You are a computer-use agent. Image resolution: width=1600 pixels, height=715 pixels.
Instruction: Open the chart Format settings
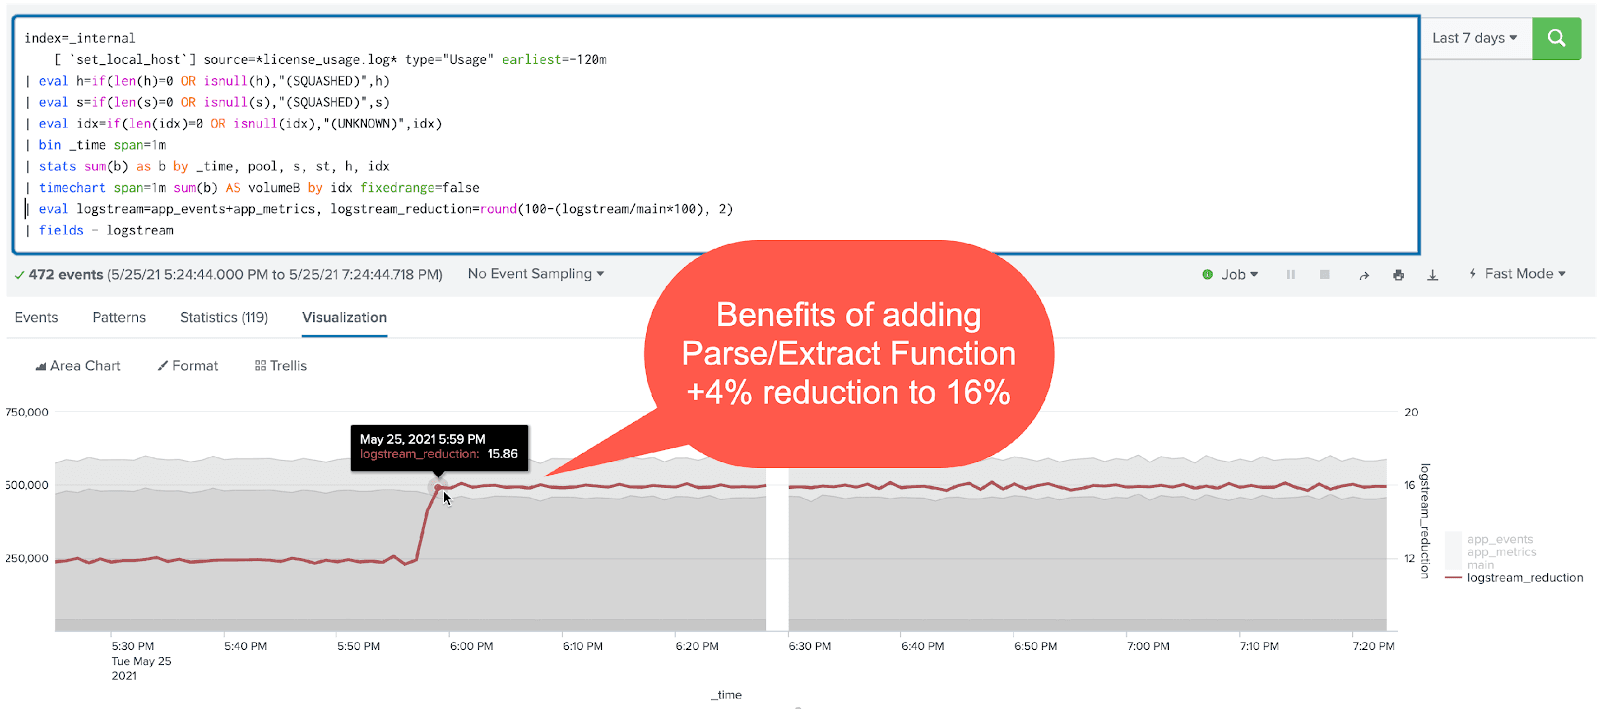tap(187, 366)
